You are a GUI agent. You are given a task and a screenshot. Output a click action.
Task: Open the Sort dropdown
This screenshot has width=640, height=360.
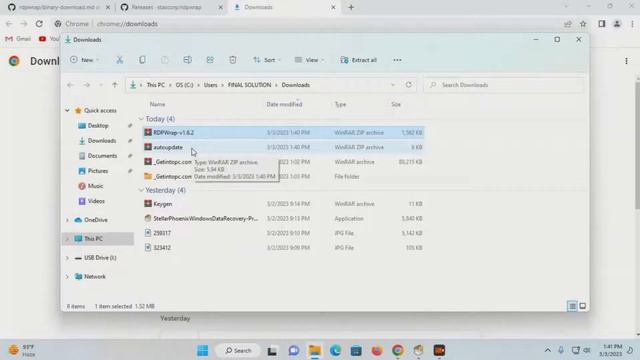(267, 60)
